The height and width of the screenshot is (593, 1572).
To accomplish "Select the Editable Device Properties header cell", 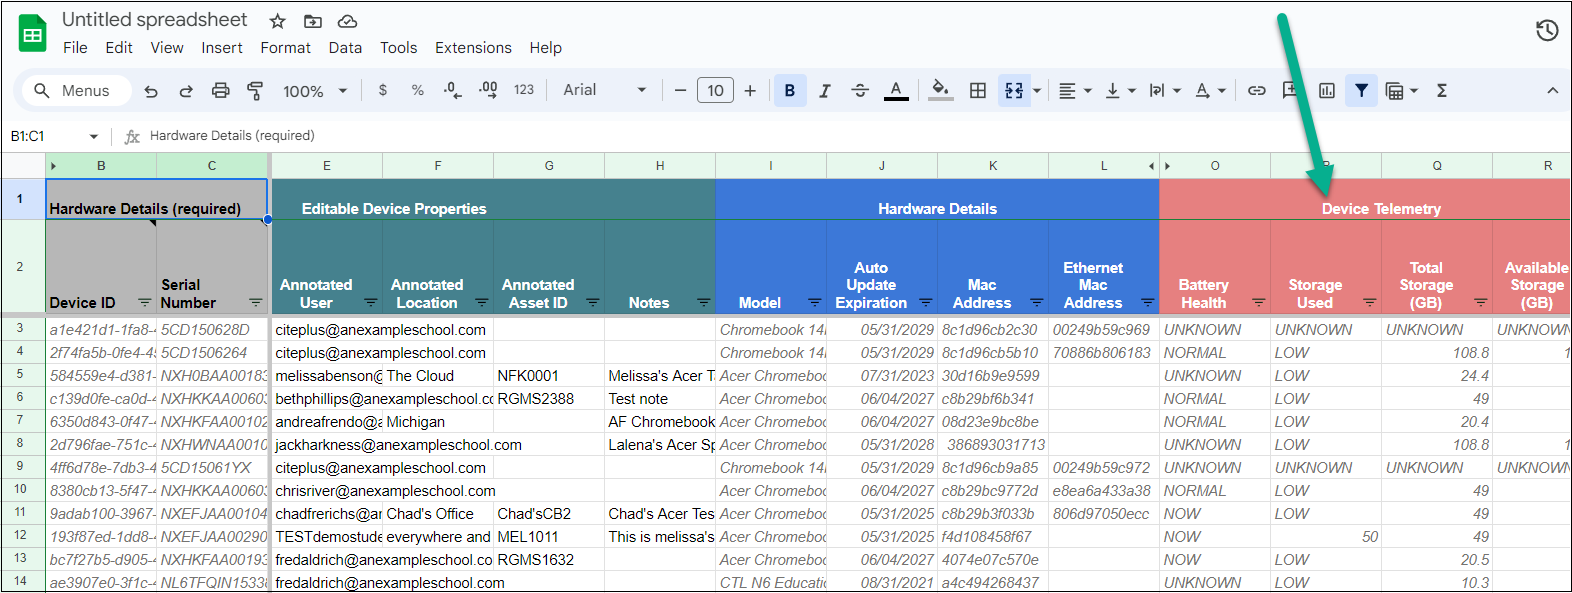I will (493, 200).
